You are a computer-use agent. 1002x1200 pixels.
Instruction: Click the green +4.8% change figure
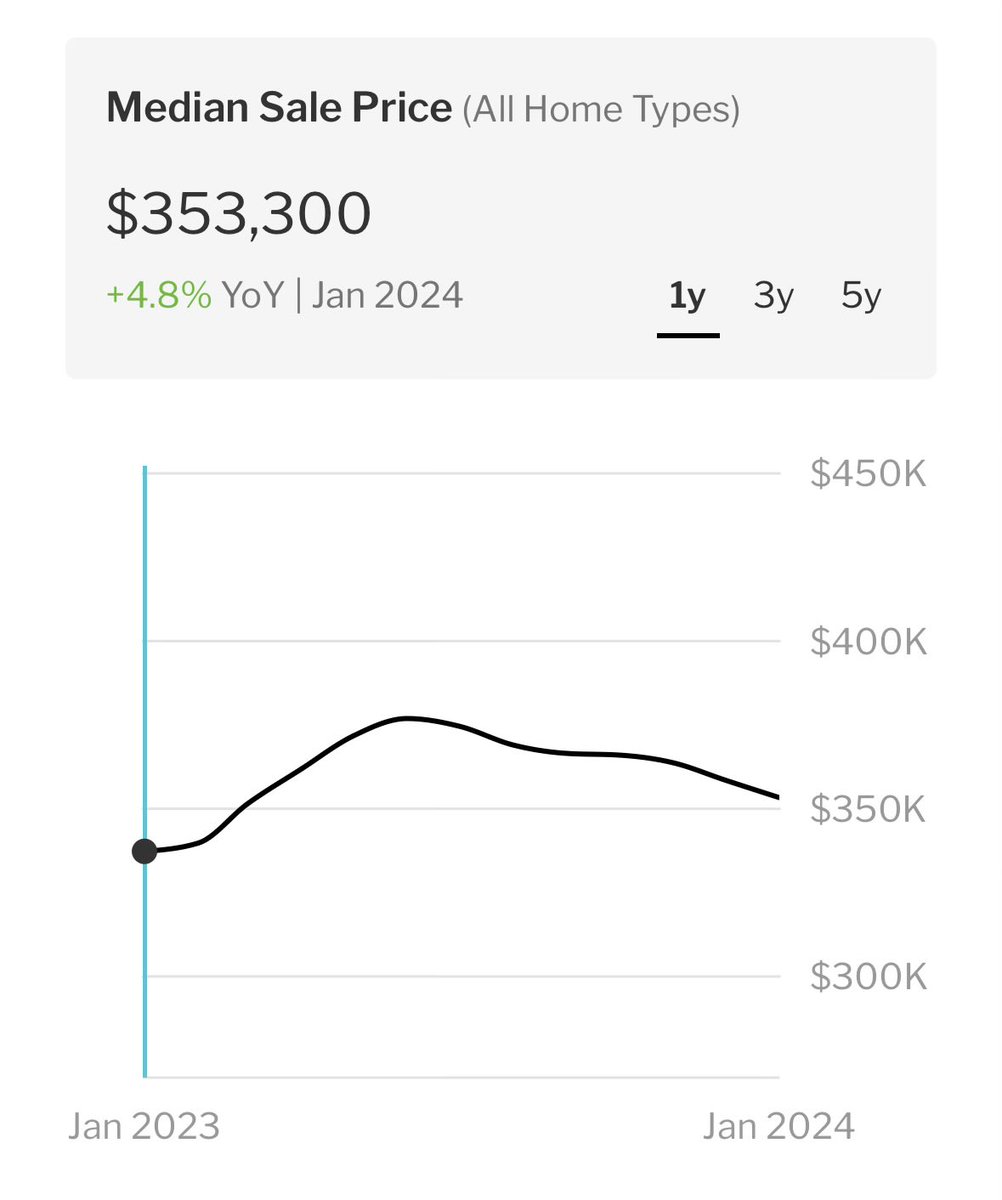point(159,296)
